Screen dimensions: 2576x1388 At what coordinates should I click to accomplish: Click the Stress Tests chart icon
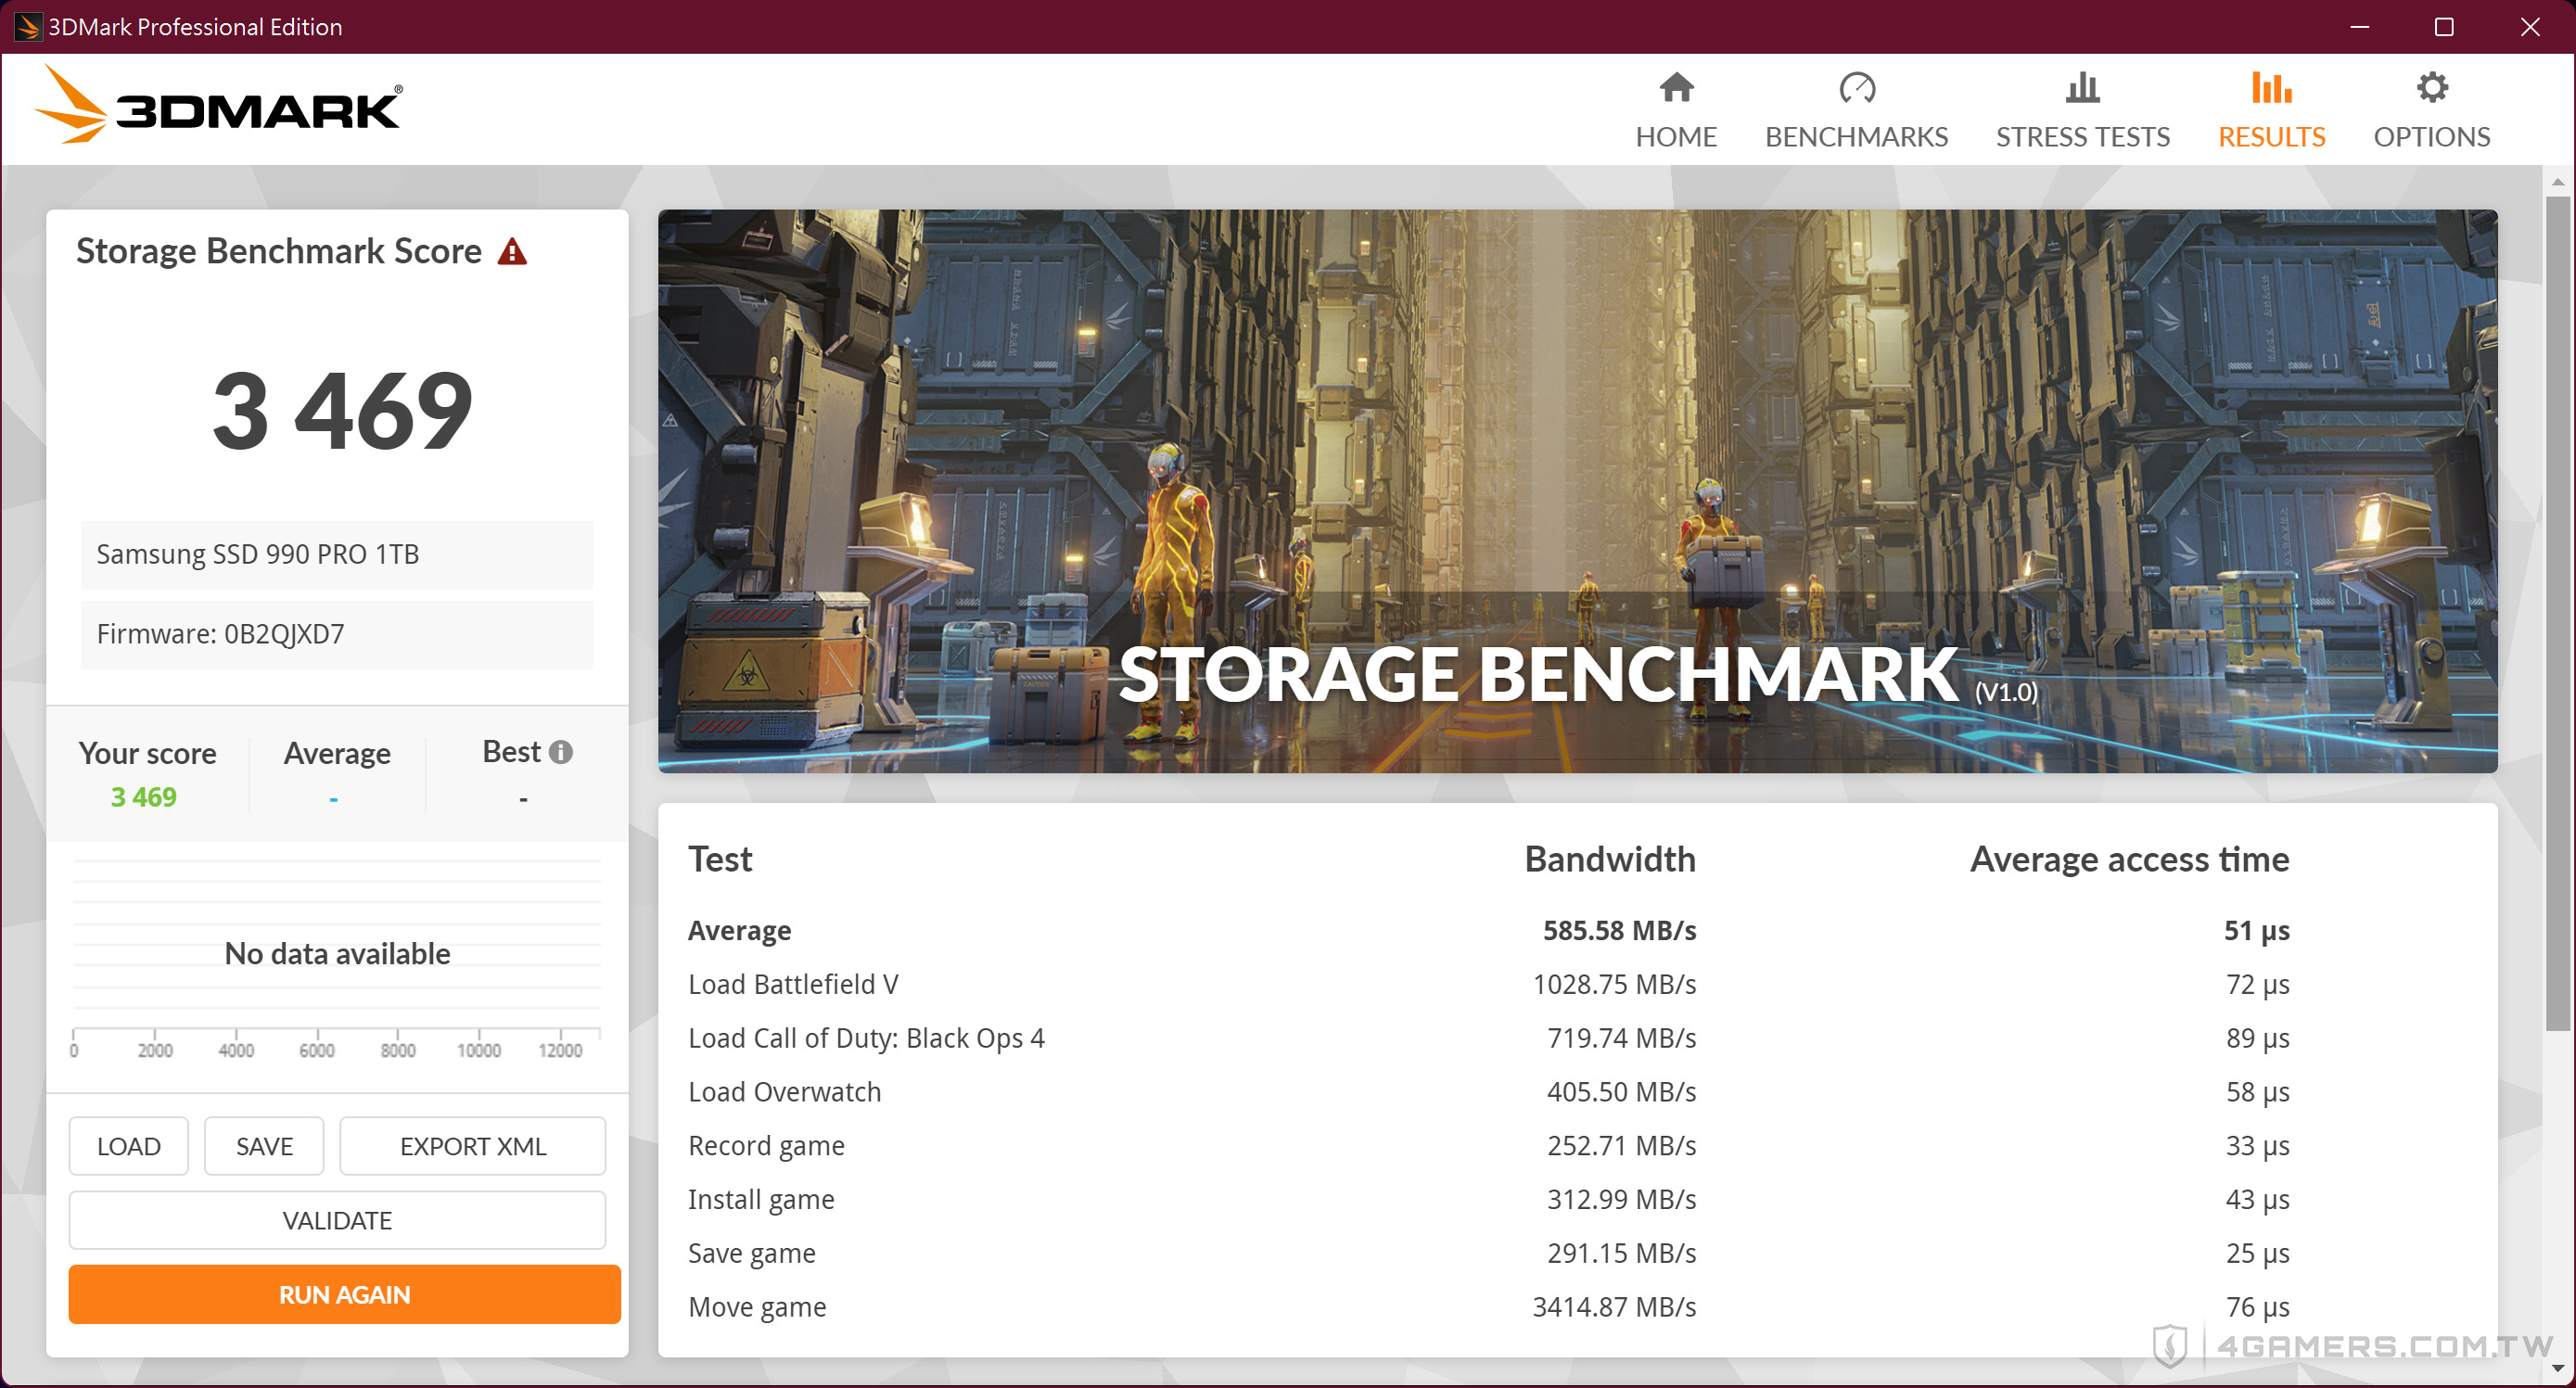(2082, 88)
